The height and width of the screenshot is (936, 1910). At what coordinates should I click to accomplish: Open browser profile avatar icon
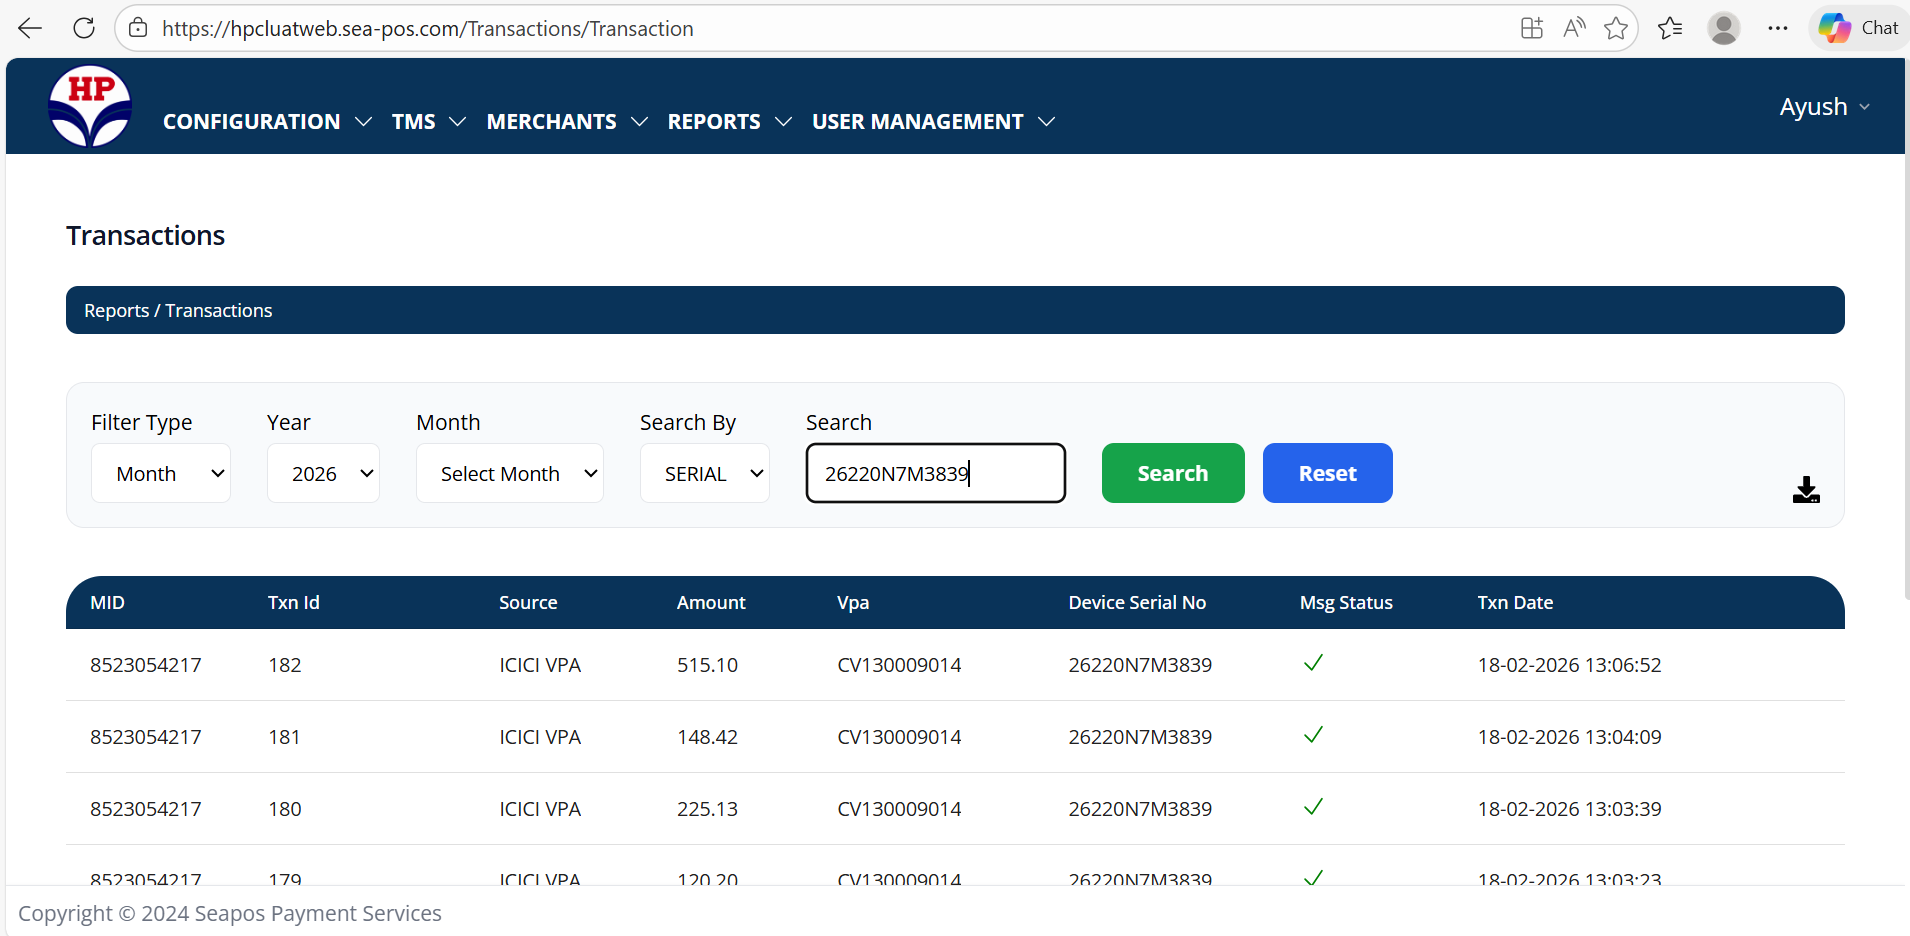(1723, 28)
